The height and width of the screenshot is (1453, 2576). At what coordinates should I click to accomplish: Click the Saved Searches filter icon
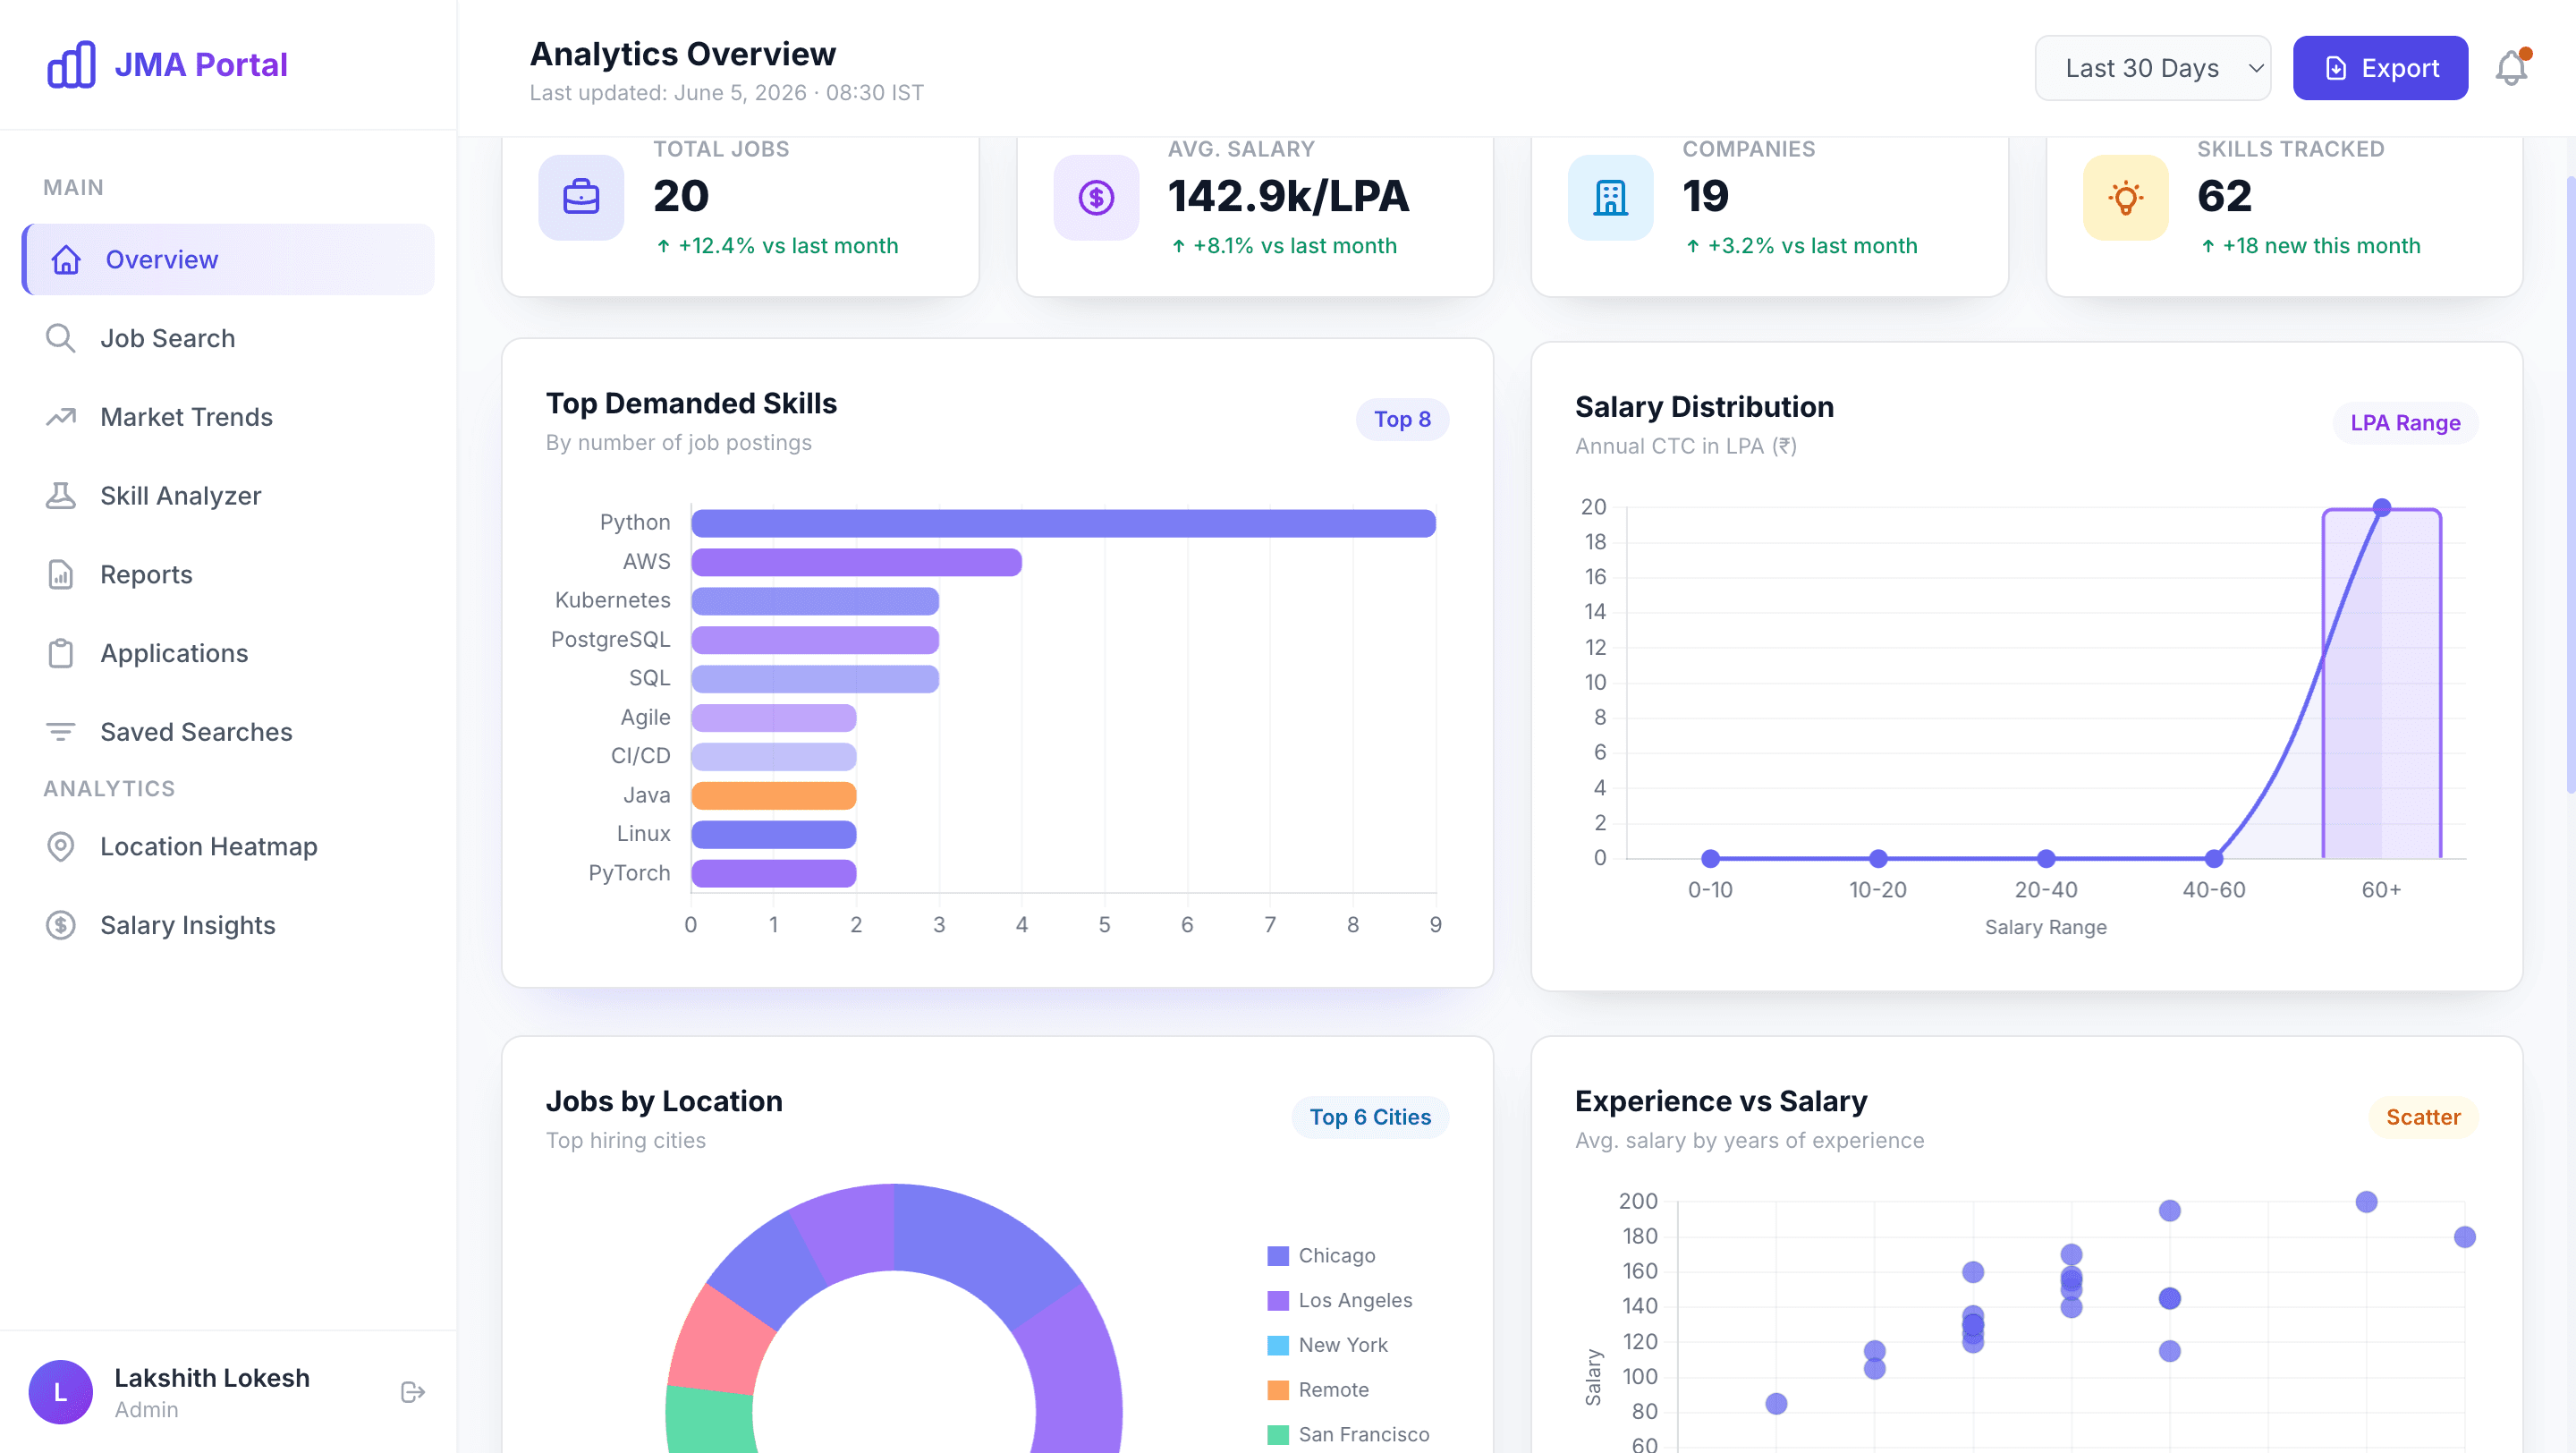pos(61,732)
